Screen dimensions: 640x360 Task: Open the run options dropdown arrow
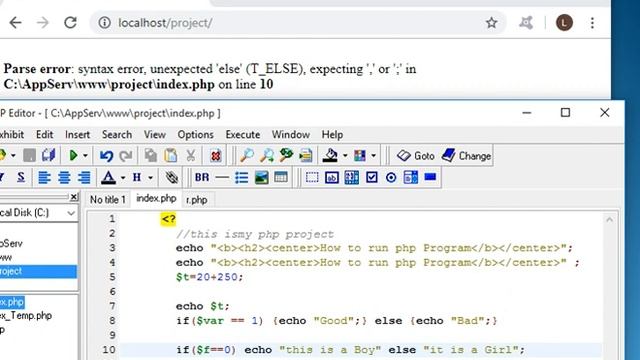coord(85,156)
